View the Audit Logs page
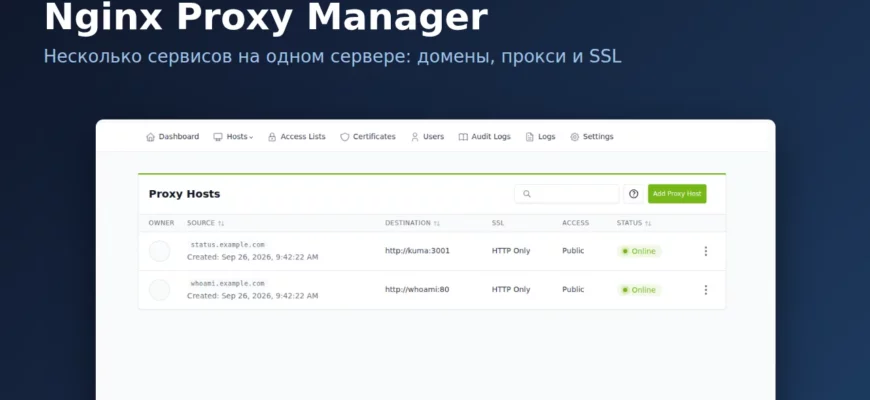 pos(484,136)
